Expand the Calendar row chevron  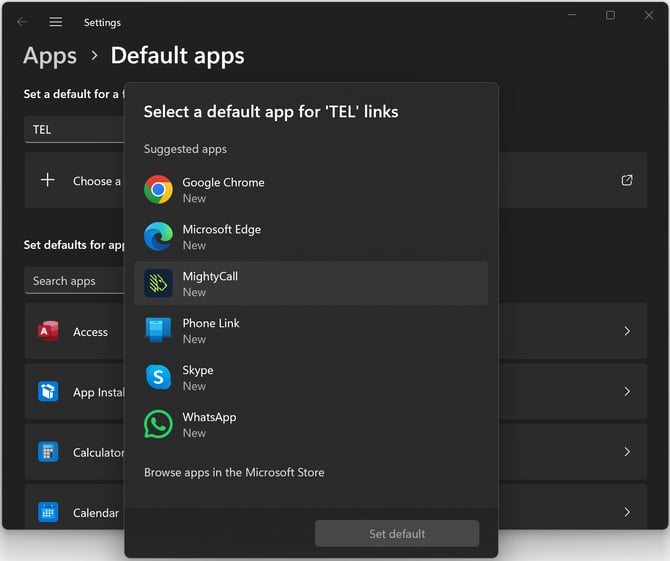point(627,512)
